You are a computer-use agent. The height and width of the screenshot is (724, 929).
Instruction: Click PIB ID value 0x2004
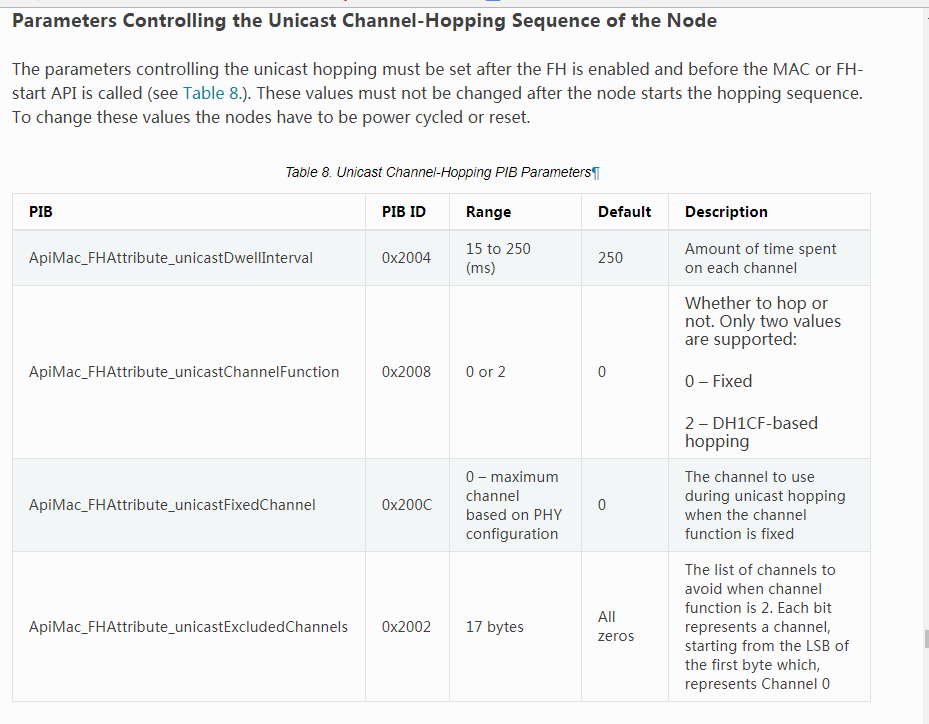tap(406, 258)
